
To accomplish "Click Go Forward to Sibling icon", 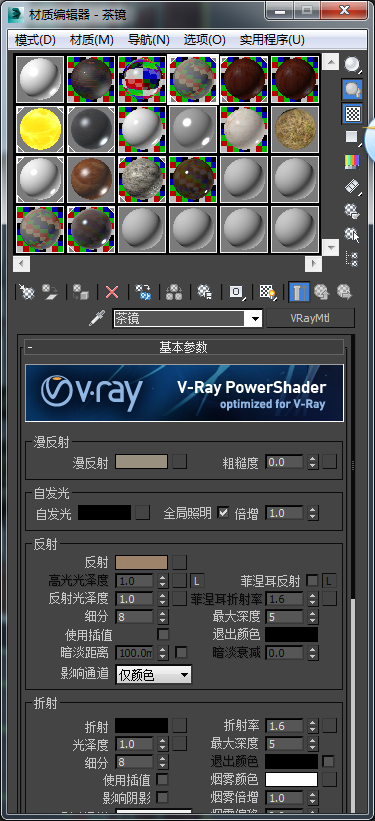I will point(344,292).
